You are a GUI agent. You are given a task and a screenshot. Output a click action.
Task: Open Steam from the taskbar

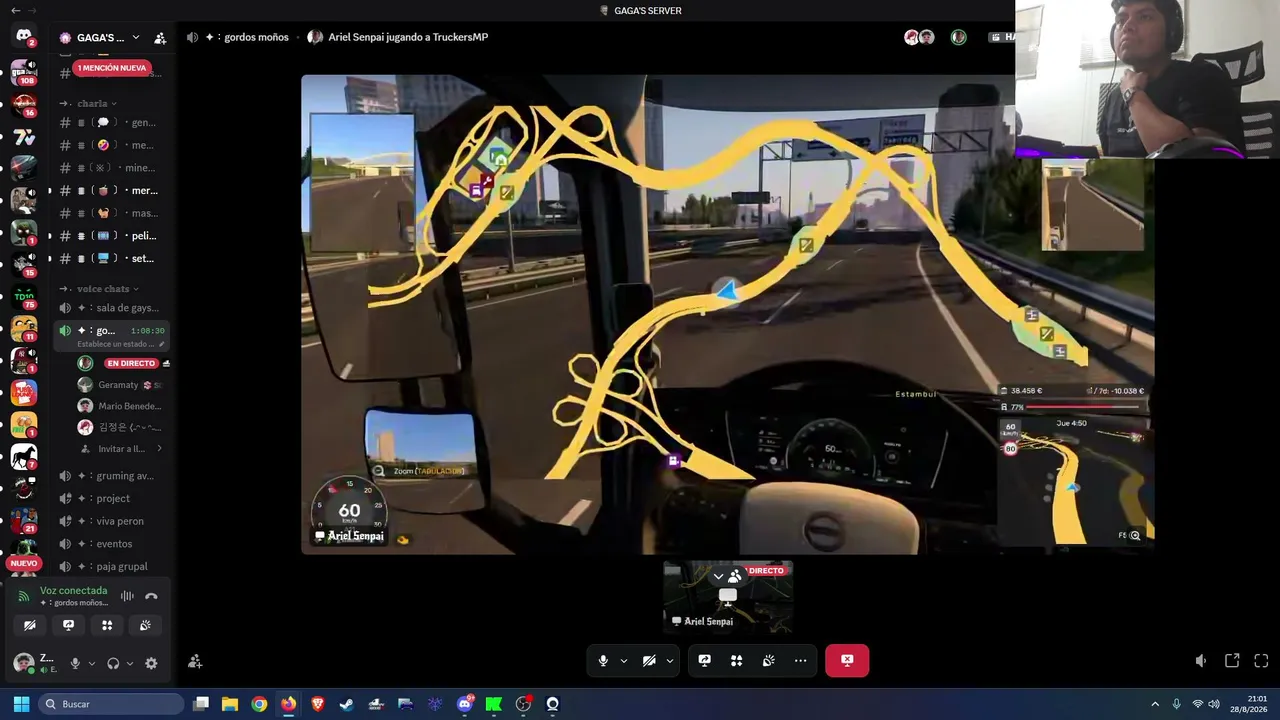pos(346,704)
